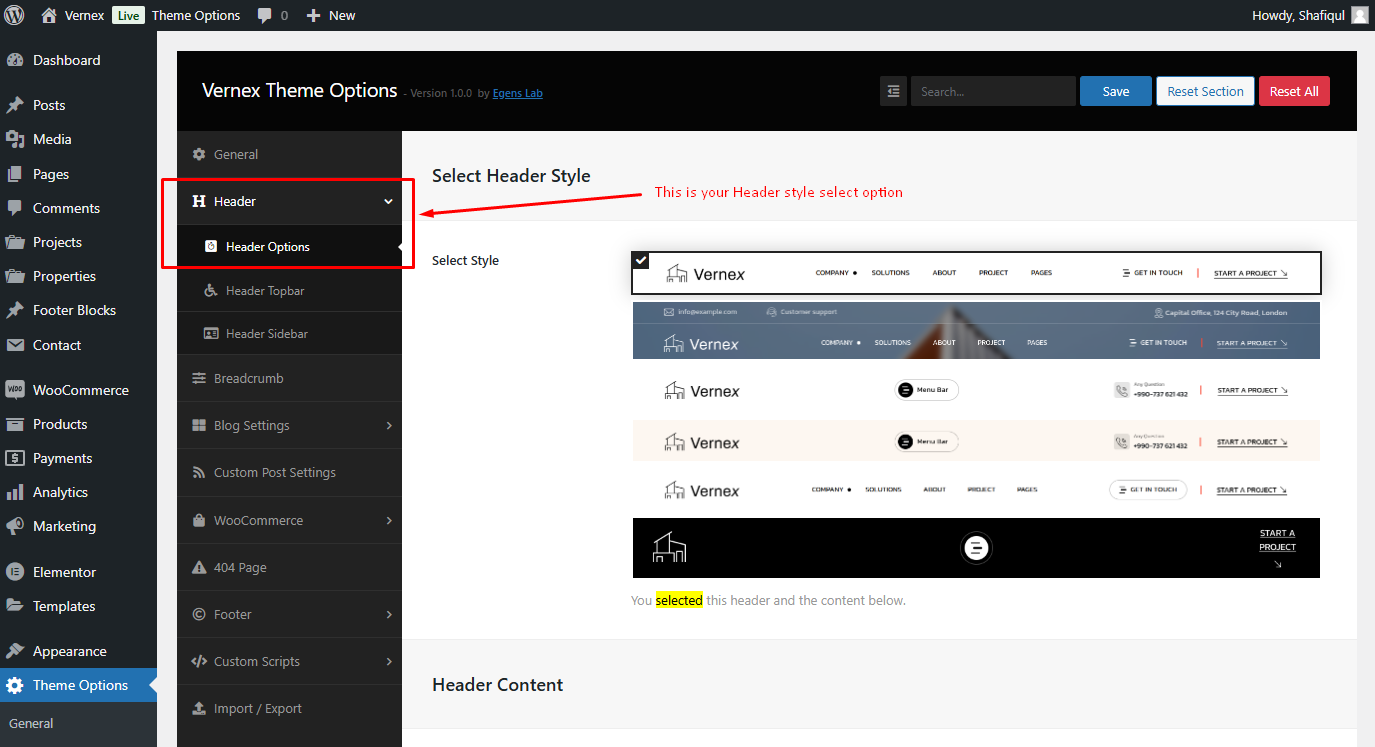The image size is (1375, 747).
Task: Select cream Menu Bar header style
Action: tap(976, 441)
